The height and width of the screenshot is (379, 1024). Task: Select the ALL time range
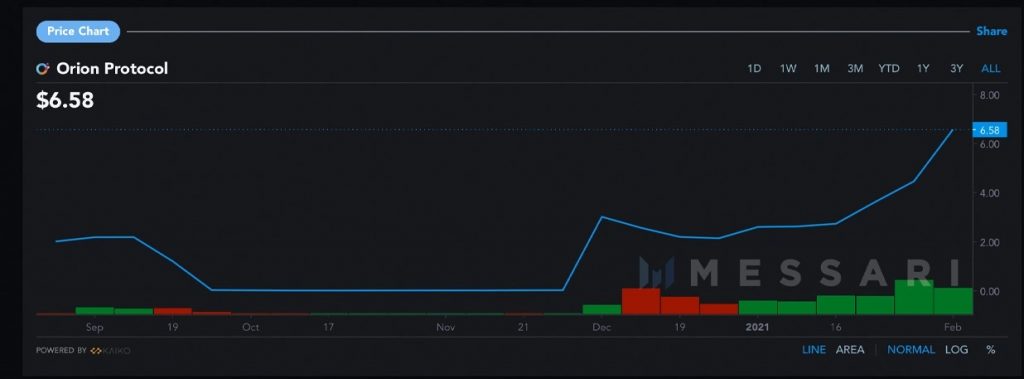click(x=991, y=69)
